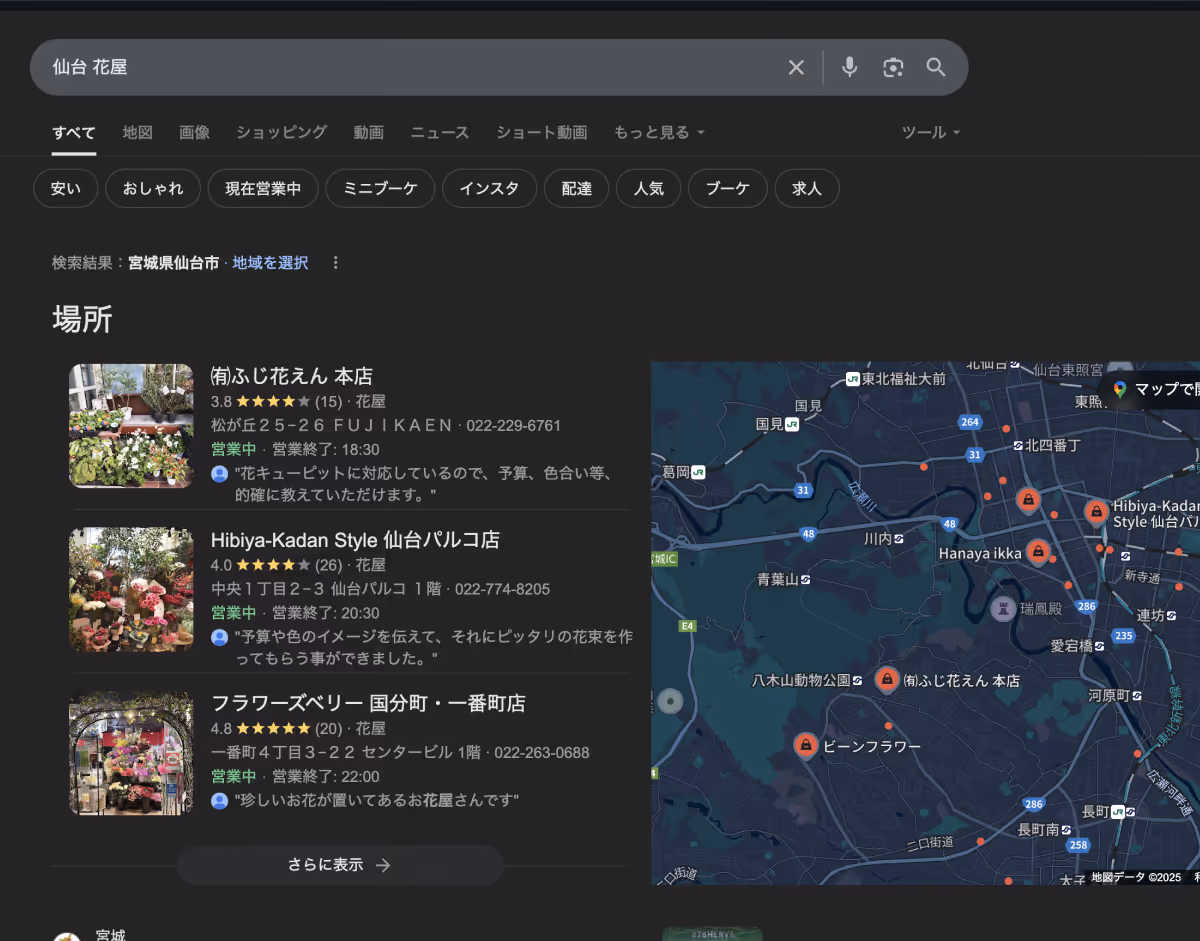
Task: Click the 東北福祉大前 JR station icon
Action: (x=852, y=379)
